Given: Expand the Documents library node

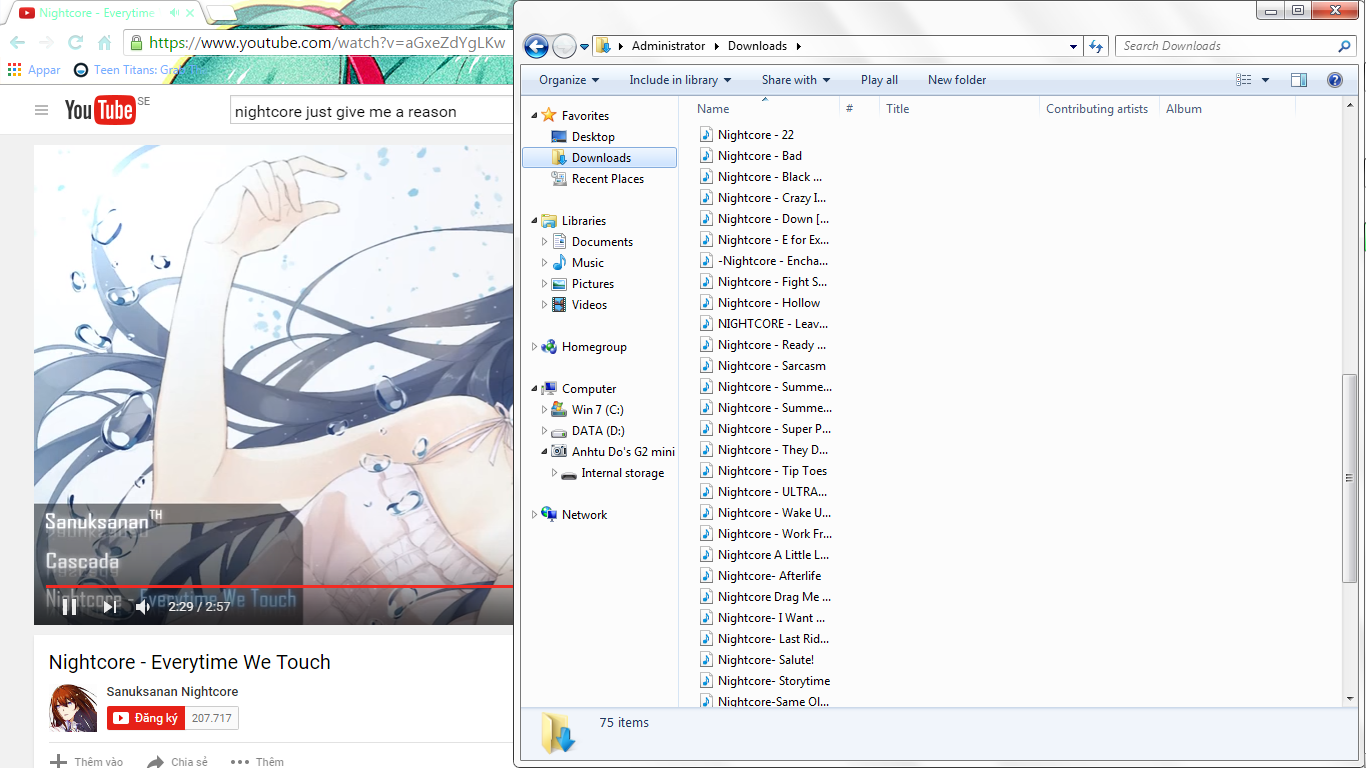Looking at the screenshot, I should (545, 242).
